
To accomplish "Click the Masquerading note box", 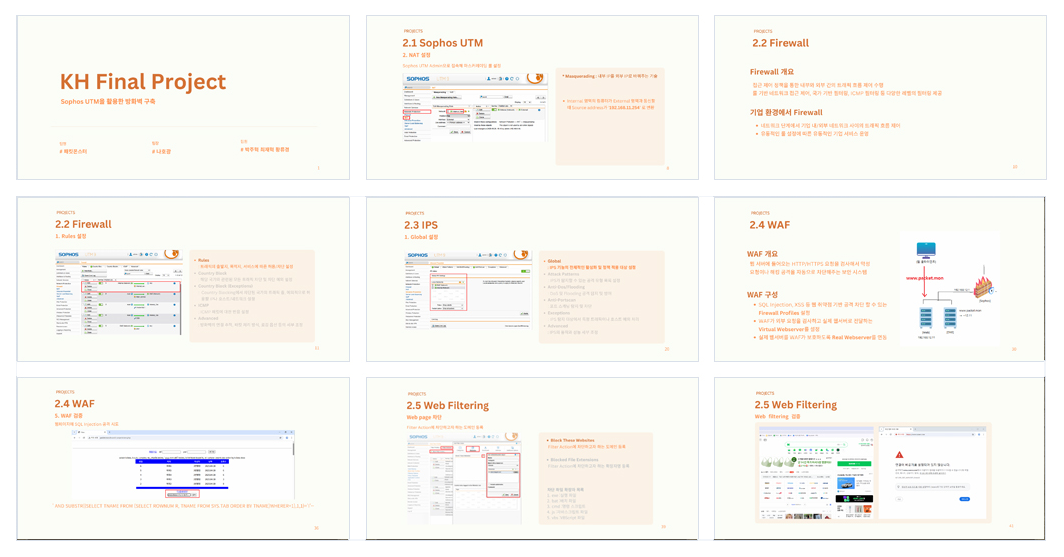I will click(x=610, y=116).
